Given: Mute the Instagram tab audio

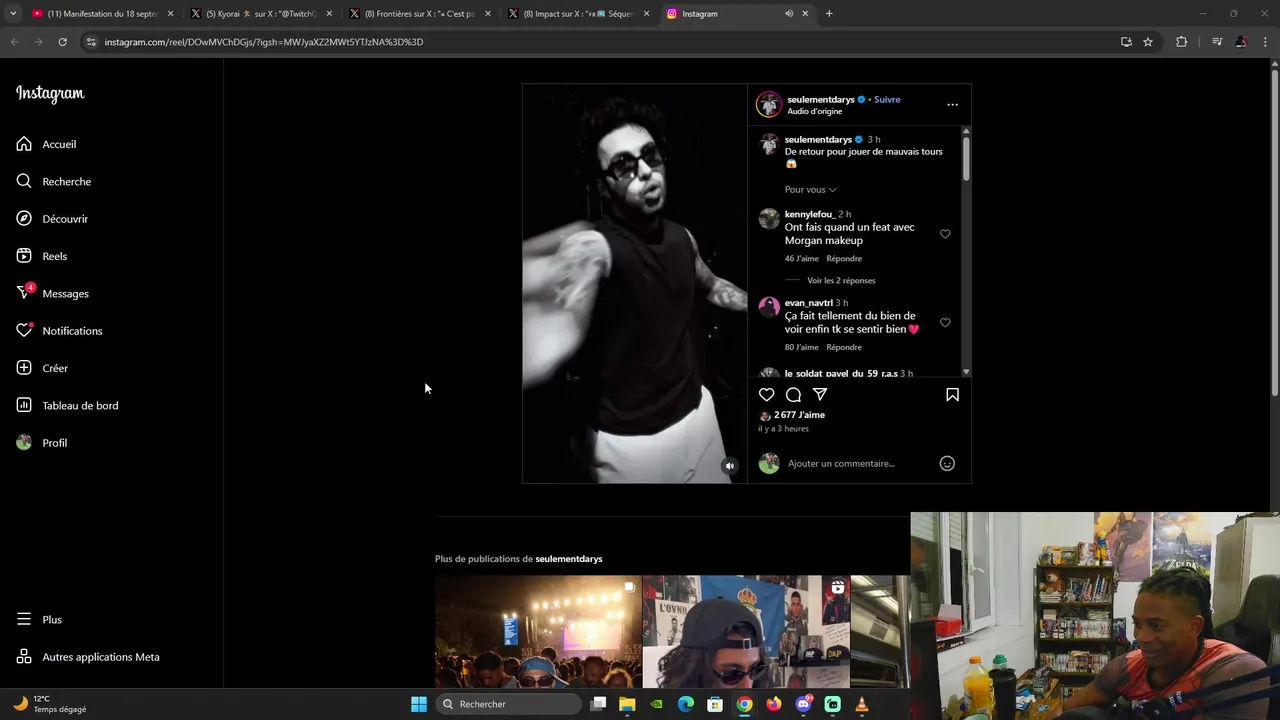Looking at the screenshot, I should click(788, 14).
